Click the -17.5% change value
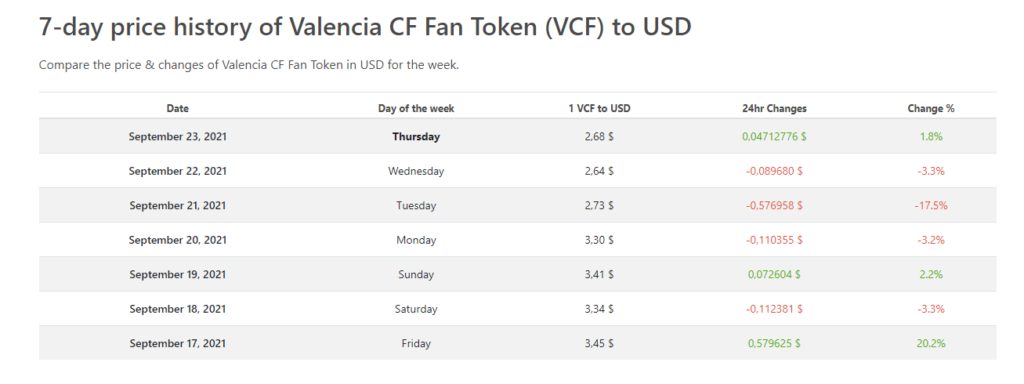1024x384 pixels. pyautogui.click(x=931, y=206)
